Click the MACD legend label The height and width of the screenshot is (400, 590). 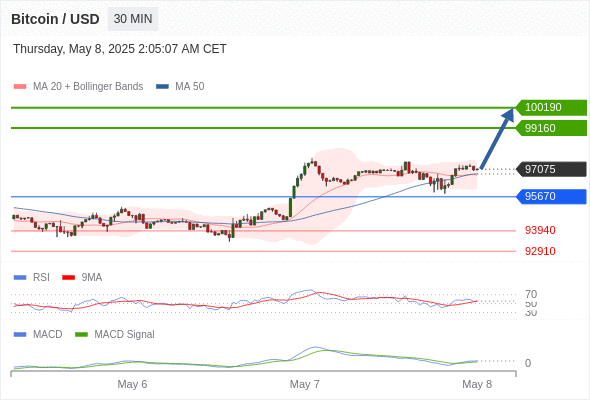(x=48, y=335)
